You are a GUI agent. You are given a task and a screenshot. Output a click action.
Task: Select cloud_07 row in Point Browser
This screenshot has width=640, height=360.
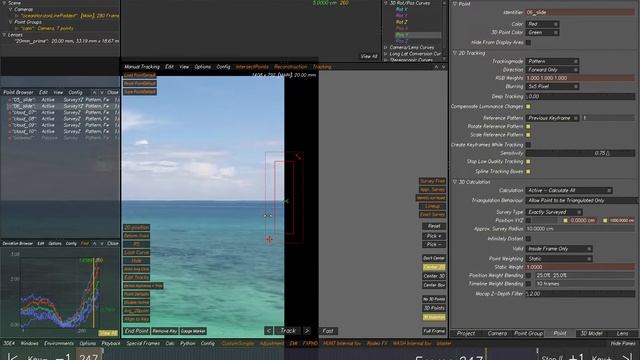63,112
